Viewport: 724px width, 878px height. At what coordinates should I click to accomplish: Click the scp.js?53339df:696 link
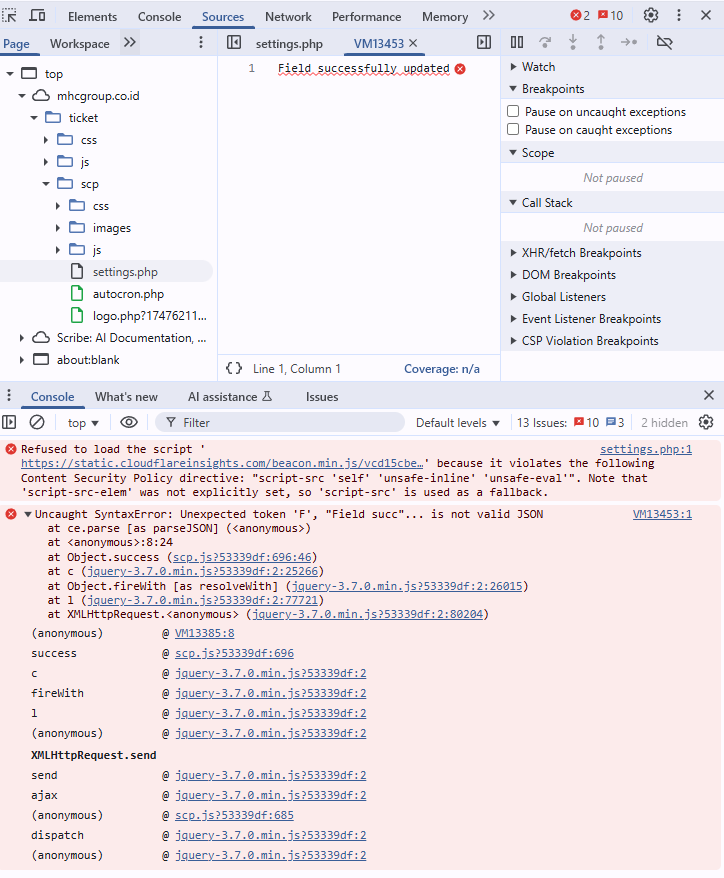coord(234,653)
